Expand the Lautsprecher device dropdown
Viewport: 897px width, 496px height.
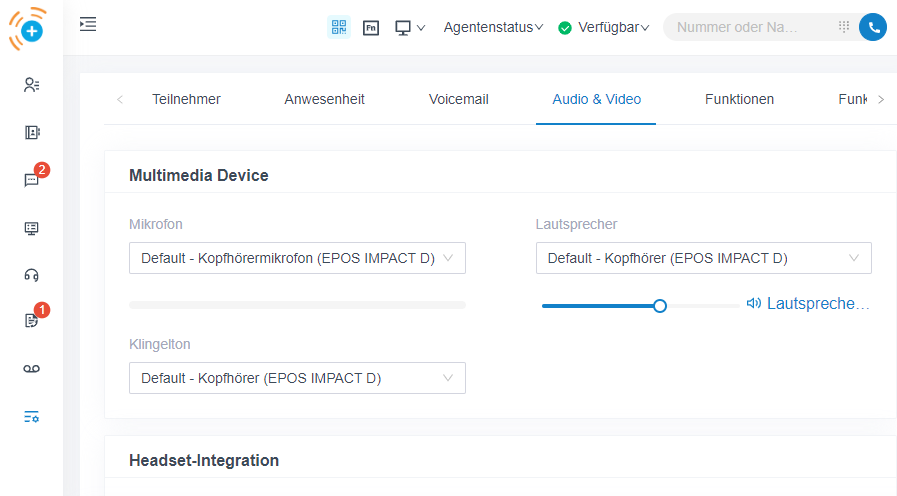pyautogui.click(x=703, y=258)
